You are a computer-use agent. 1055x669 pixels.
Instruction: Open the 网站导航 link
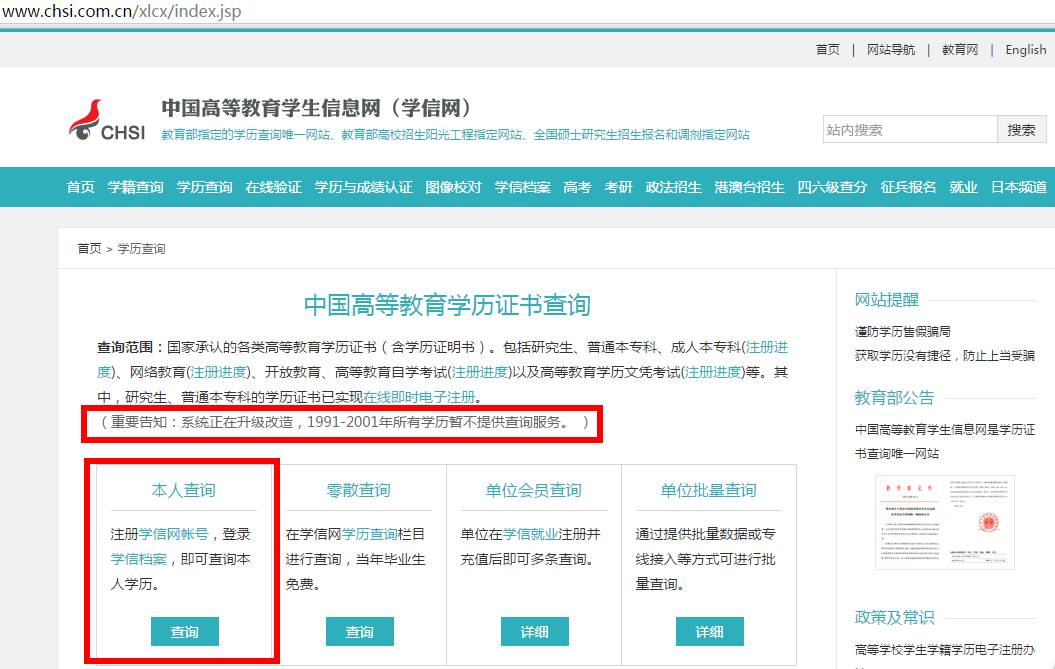coord(891,50)
